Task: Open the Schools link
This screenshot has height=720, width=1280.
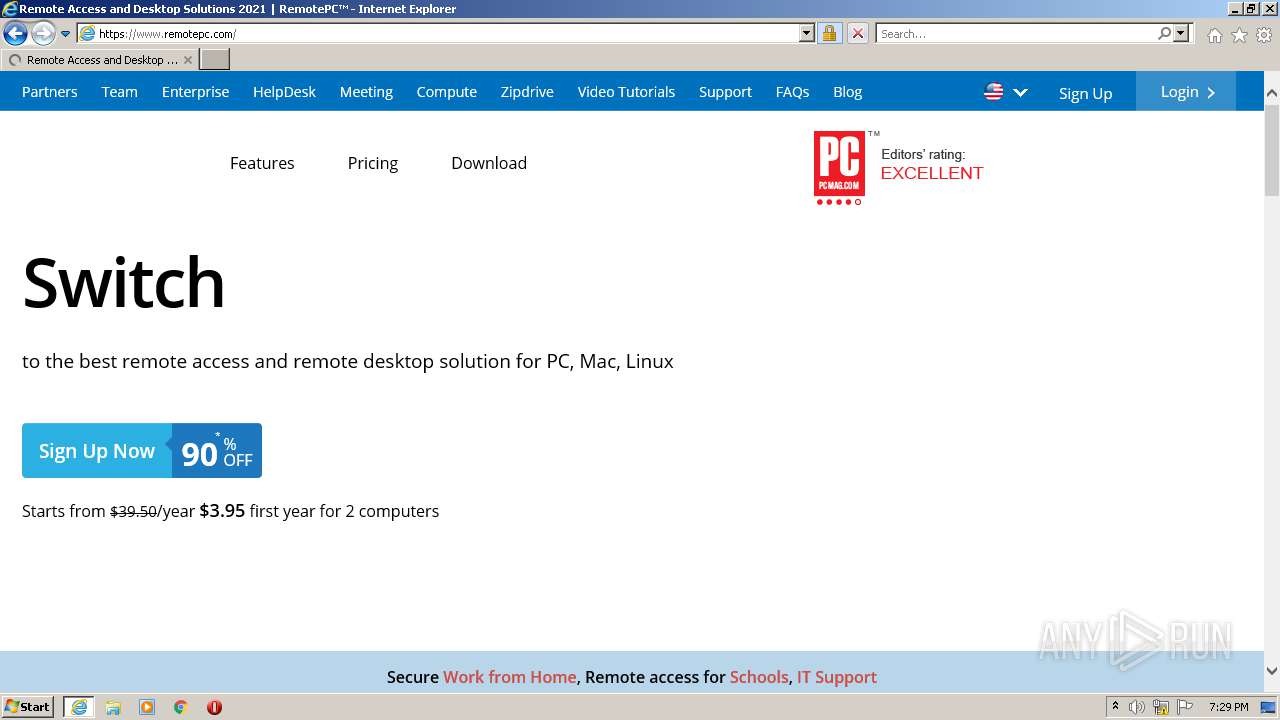Action: pyautogui.click(x=759, y=677)
